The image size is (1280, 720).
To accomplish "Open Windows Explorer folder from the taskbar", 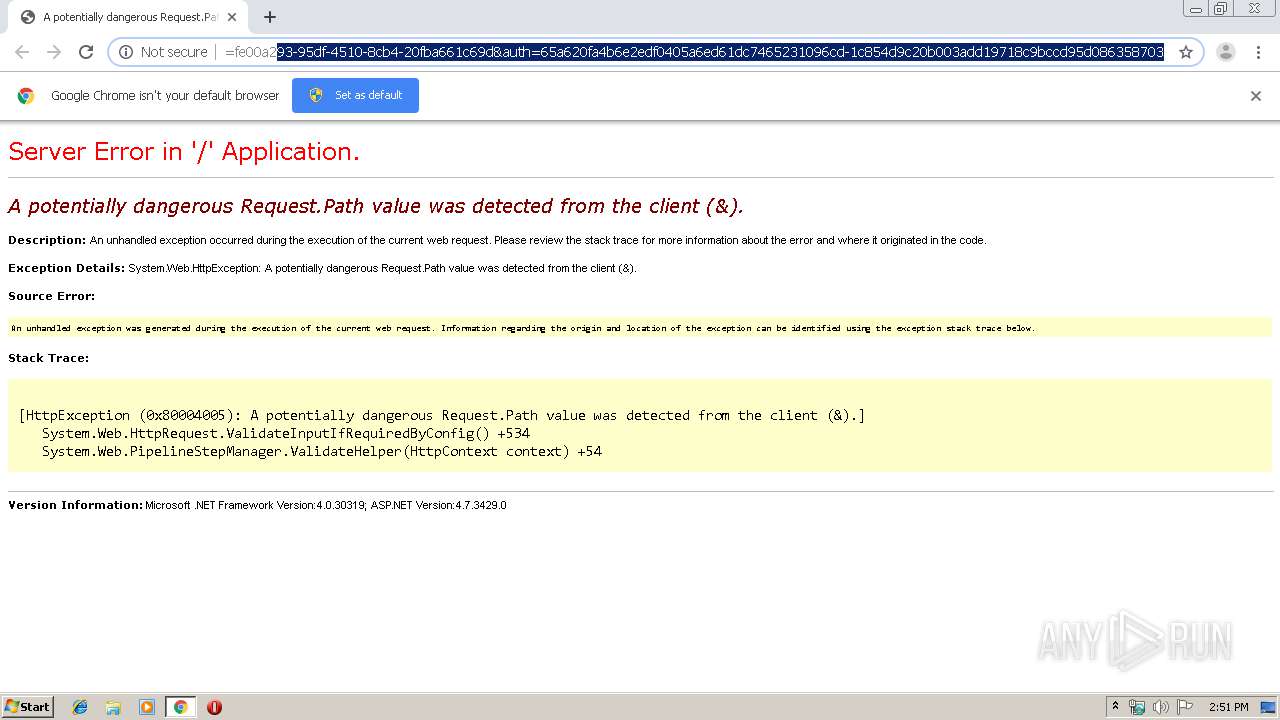I will pyautogui.click(x=113, y=707).
